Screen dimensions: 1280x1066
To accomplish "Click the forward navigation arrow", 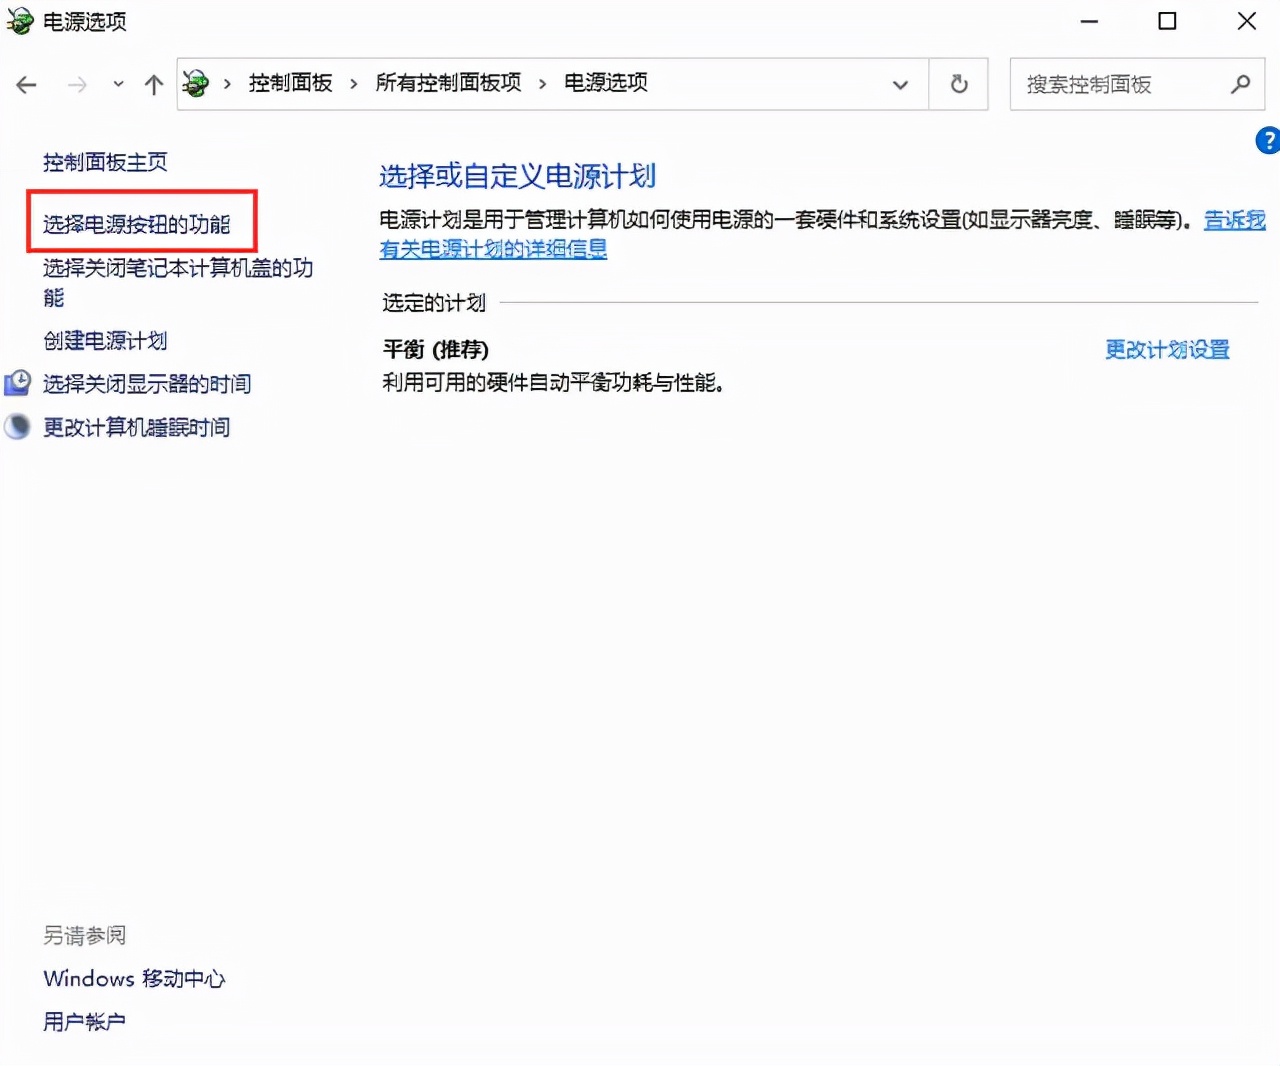I will point(77,84).
